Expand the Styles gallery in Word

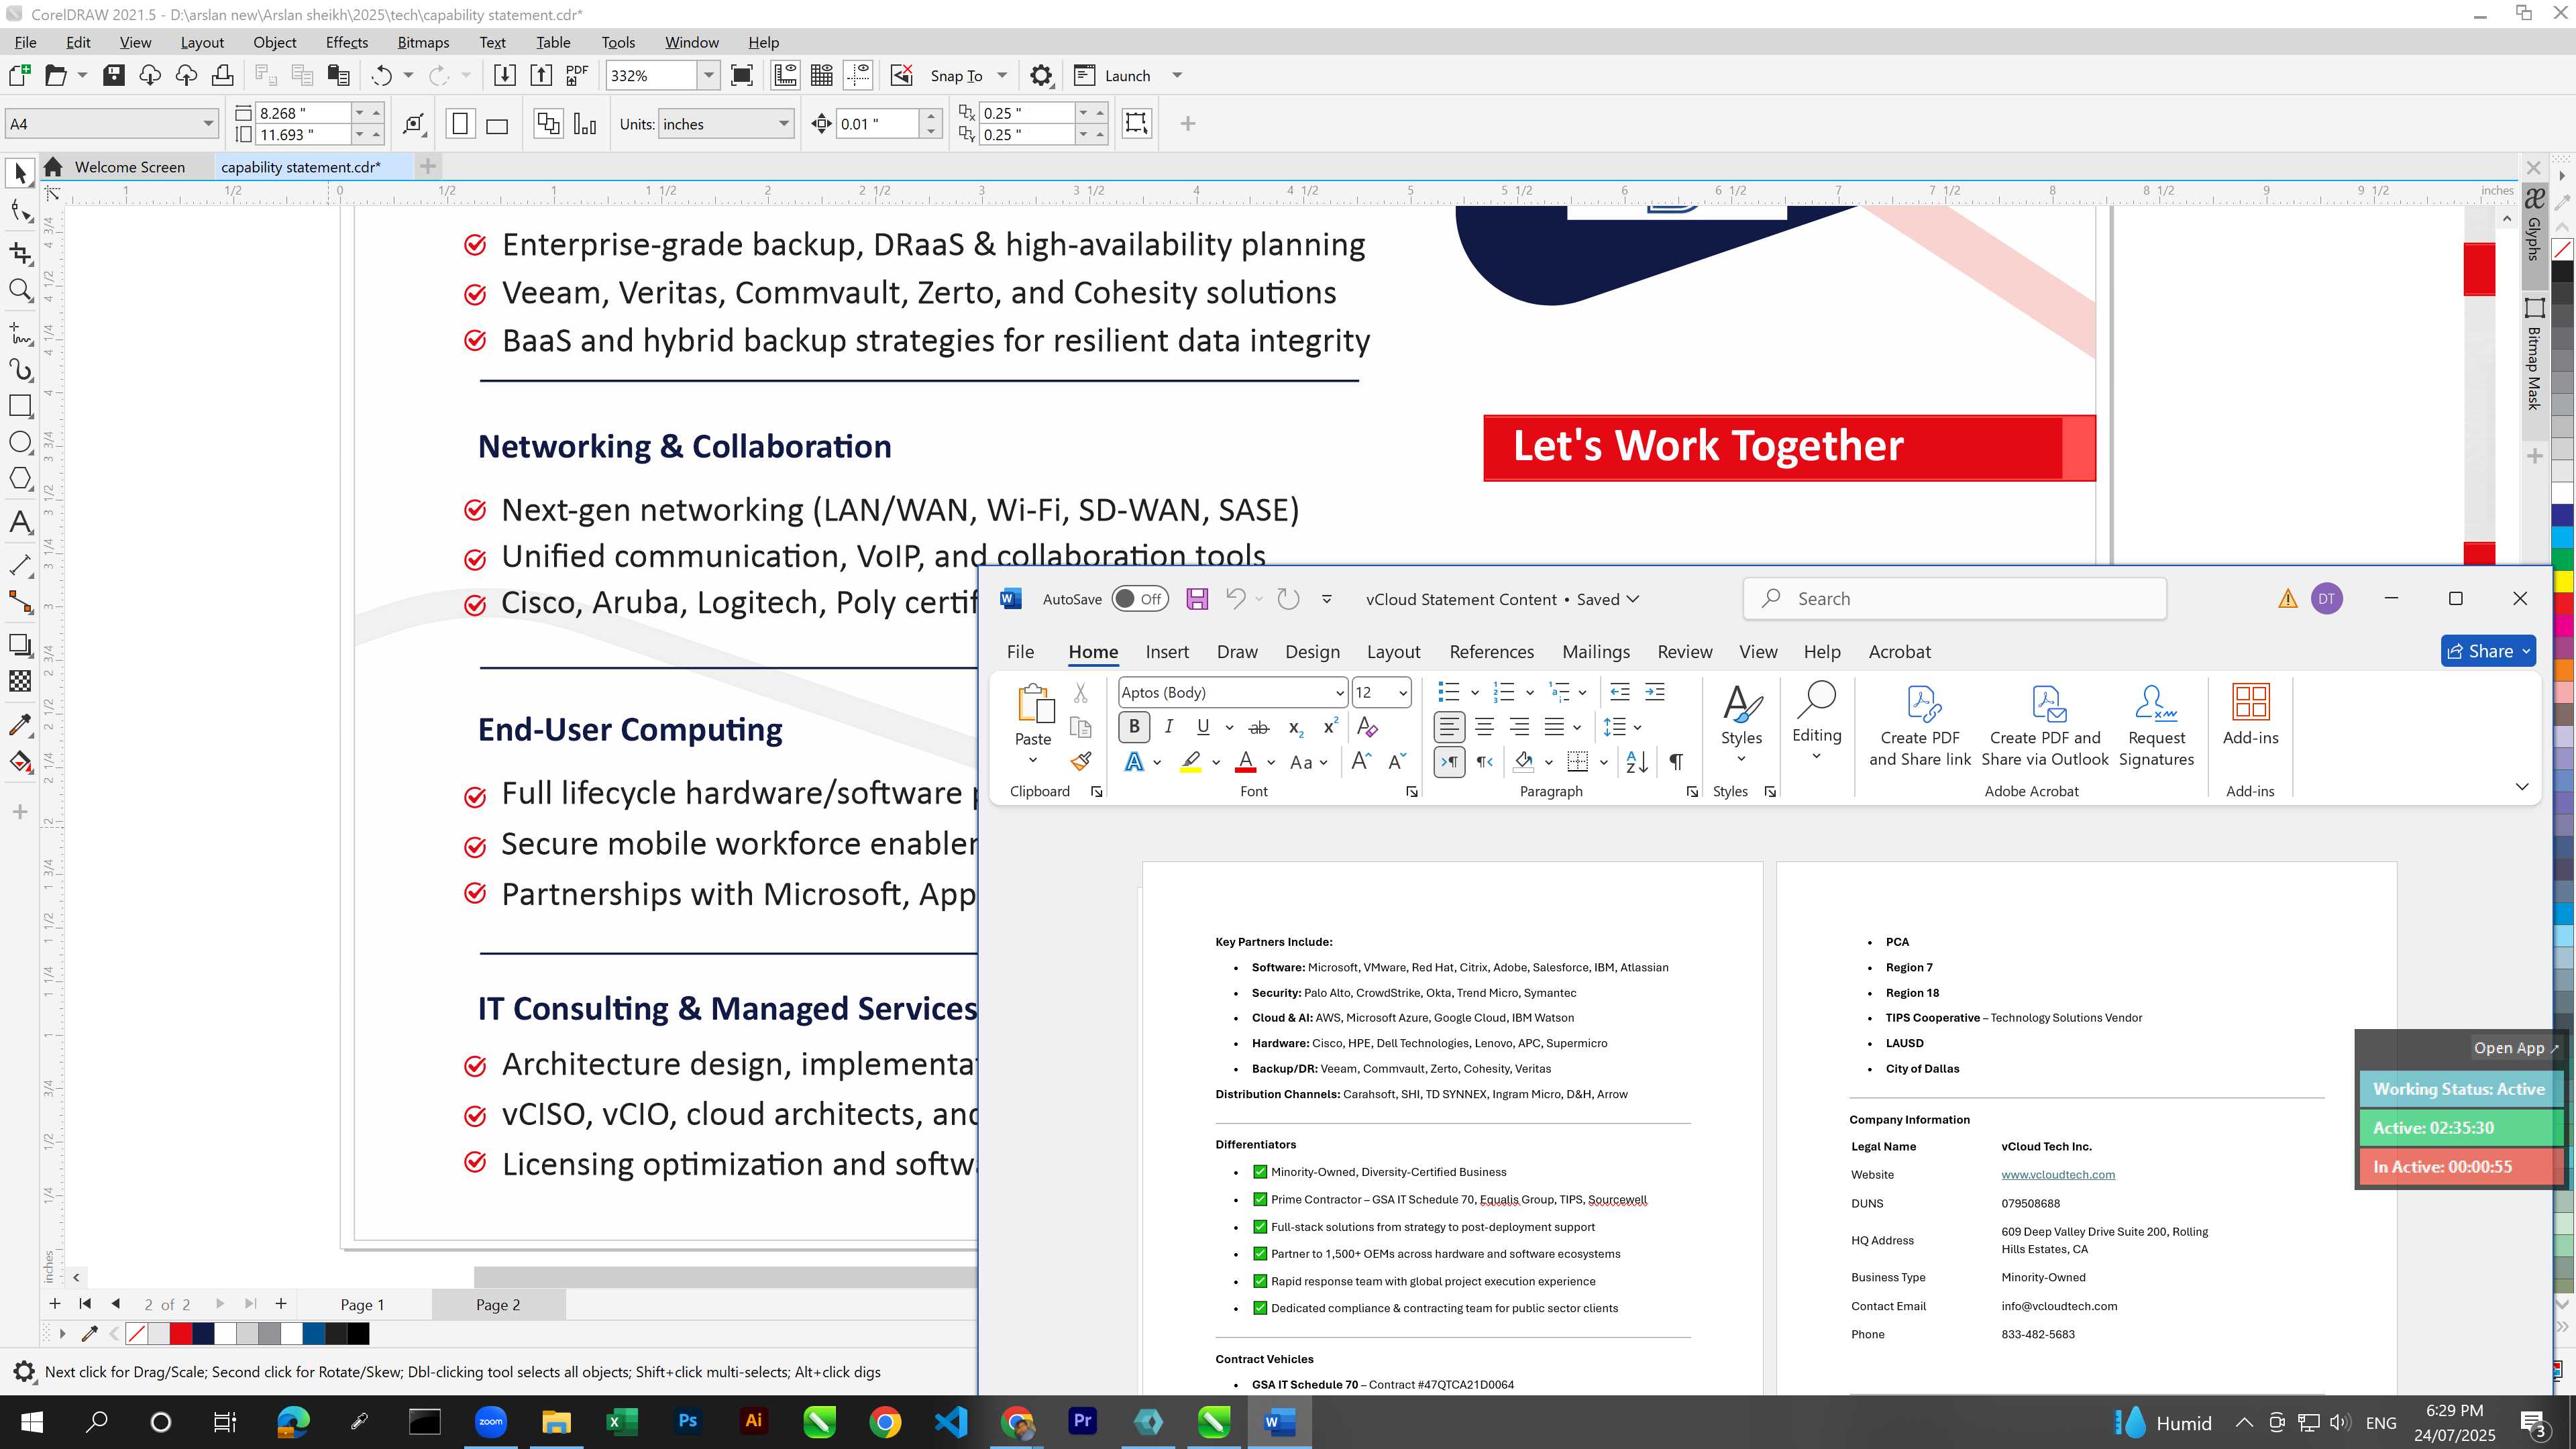click(1741, 724)
